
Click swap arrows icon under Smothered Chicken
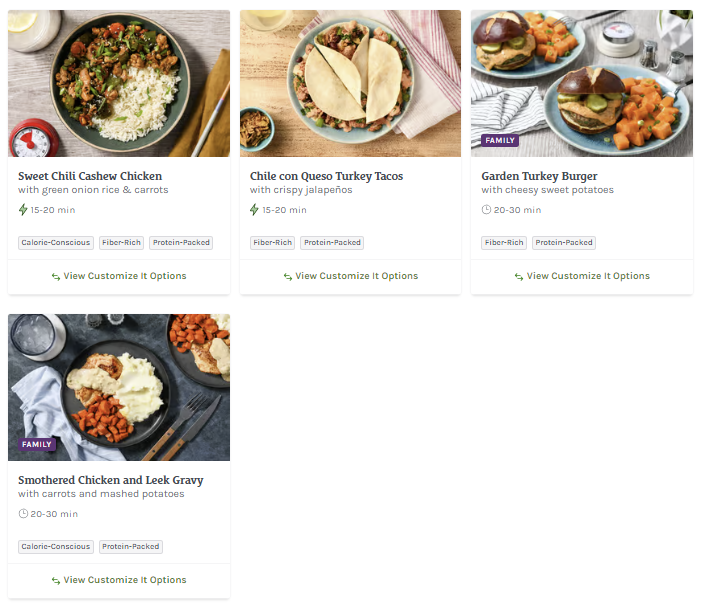pos(56,581)
